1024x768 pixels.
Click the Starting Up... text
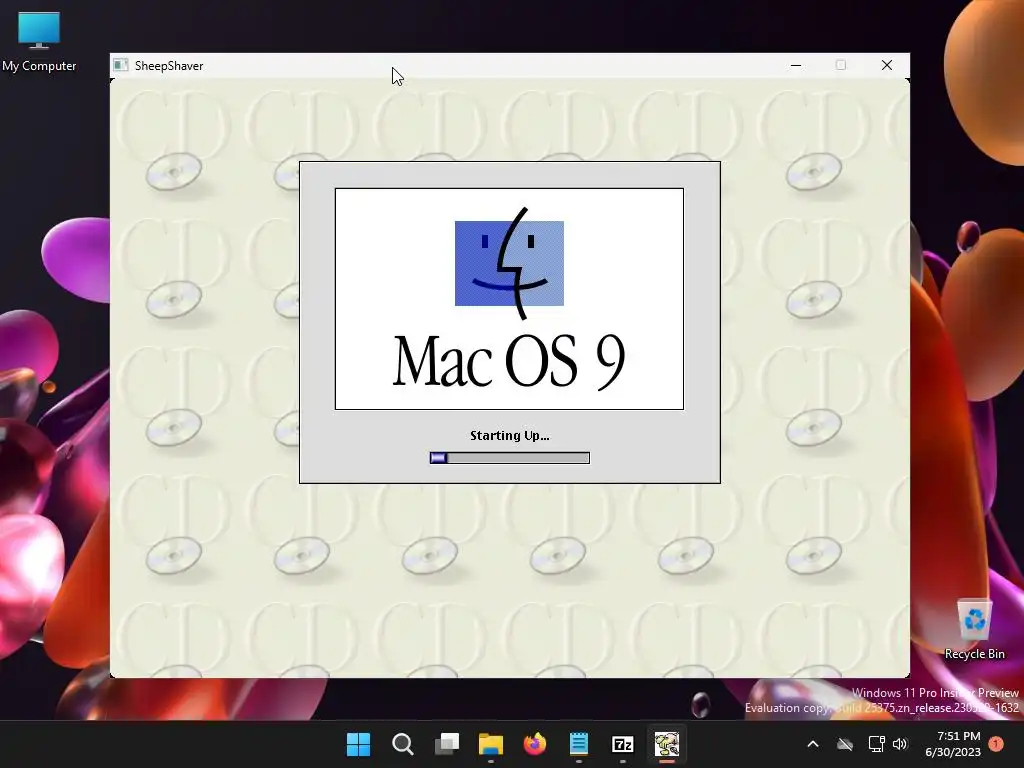[509, 436]
